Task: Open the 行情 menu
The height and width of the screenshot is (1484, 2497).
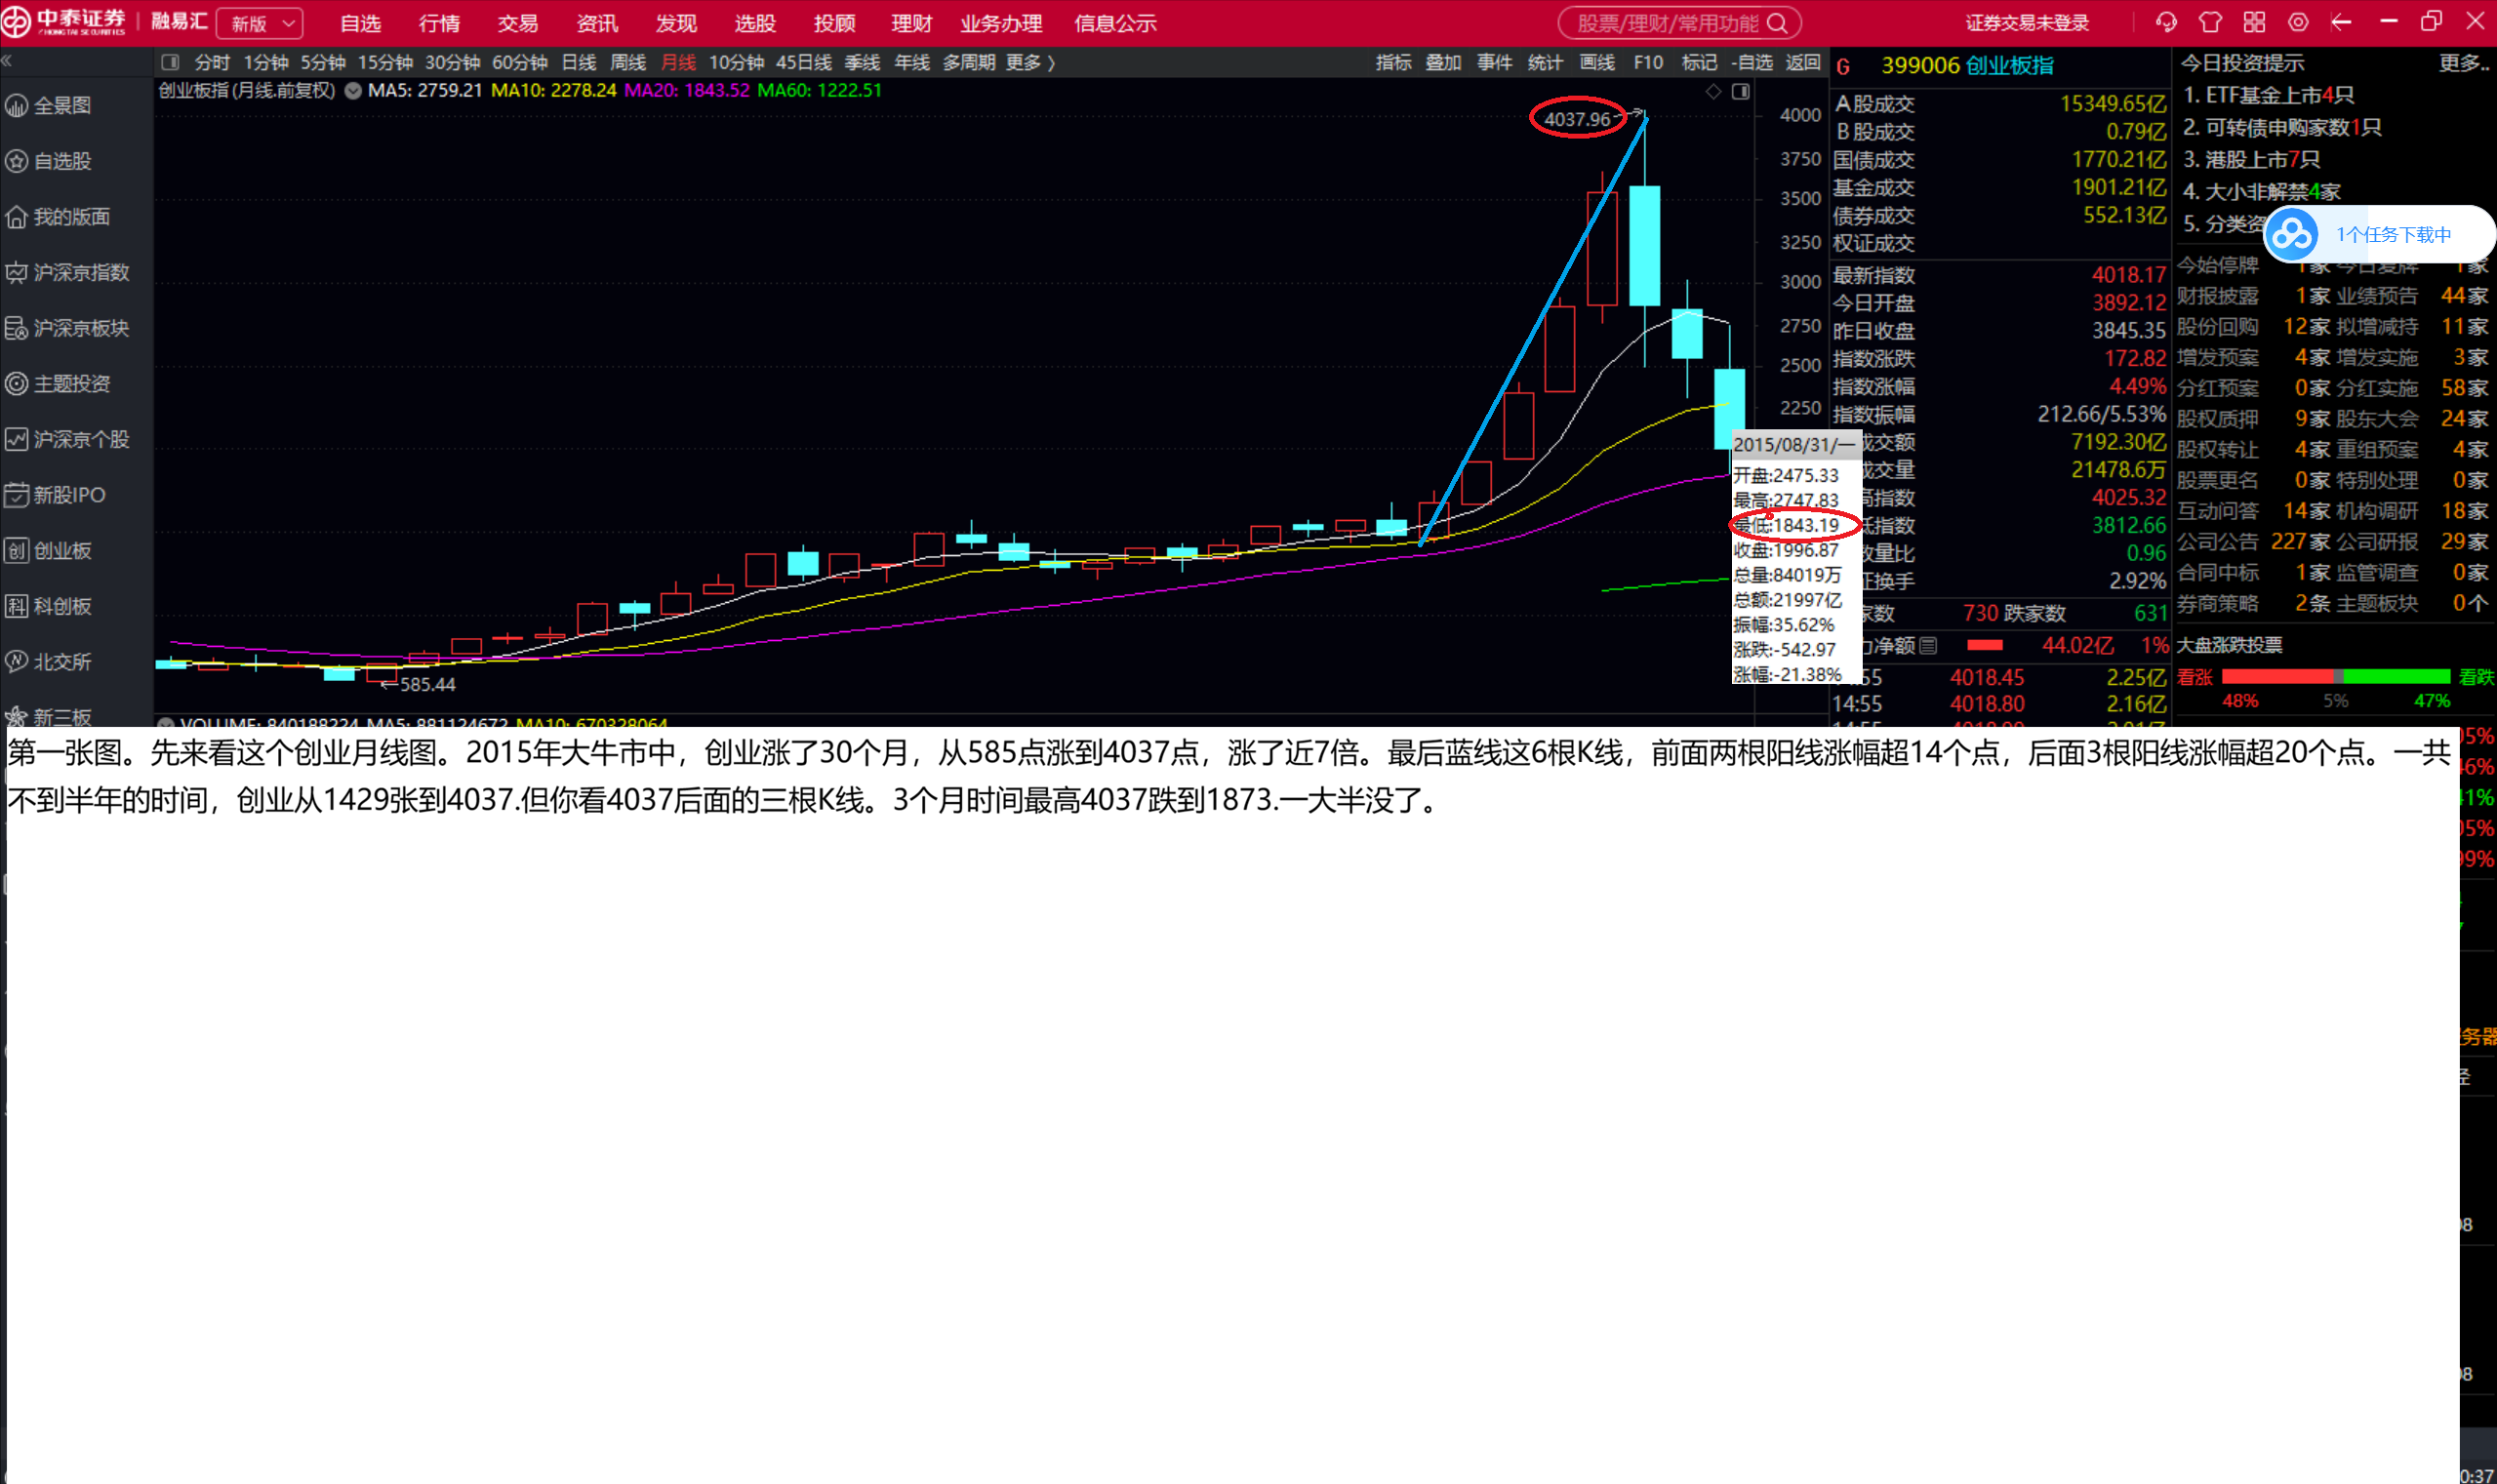Action: [439, 23]
